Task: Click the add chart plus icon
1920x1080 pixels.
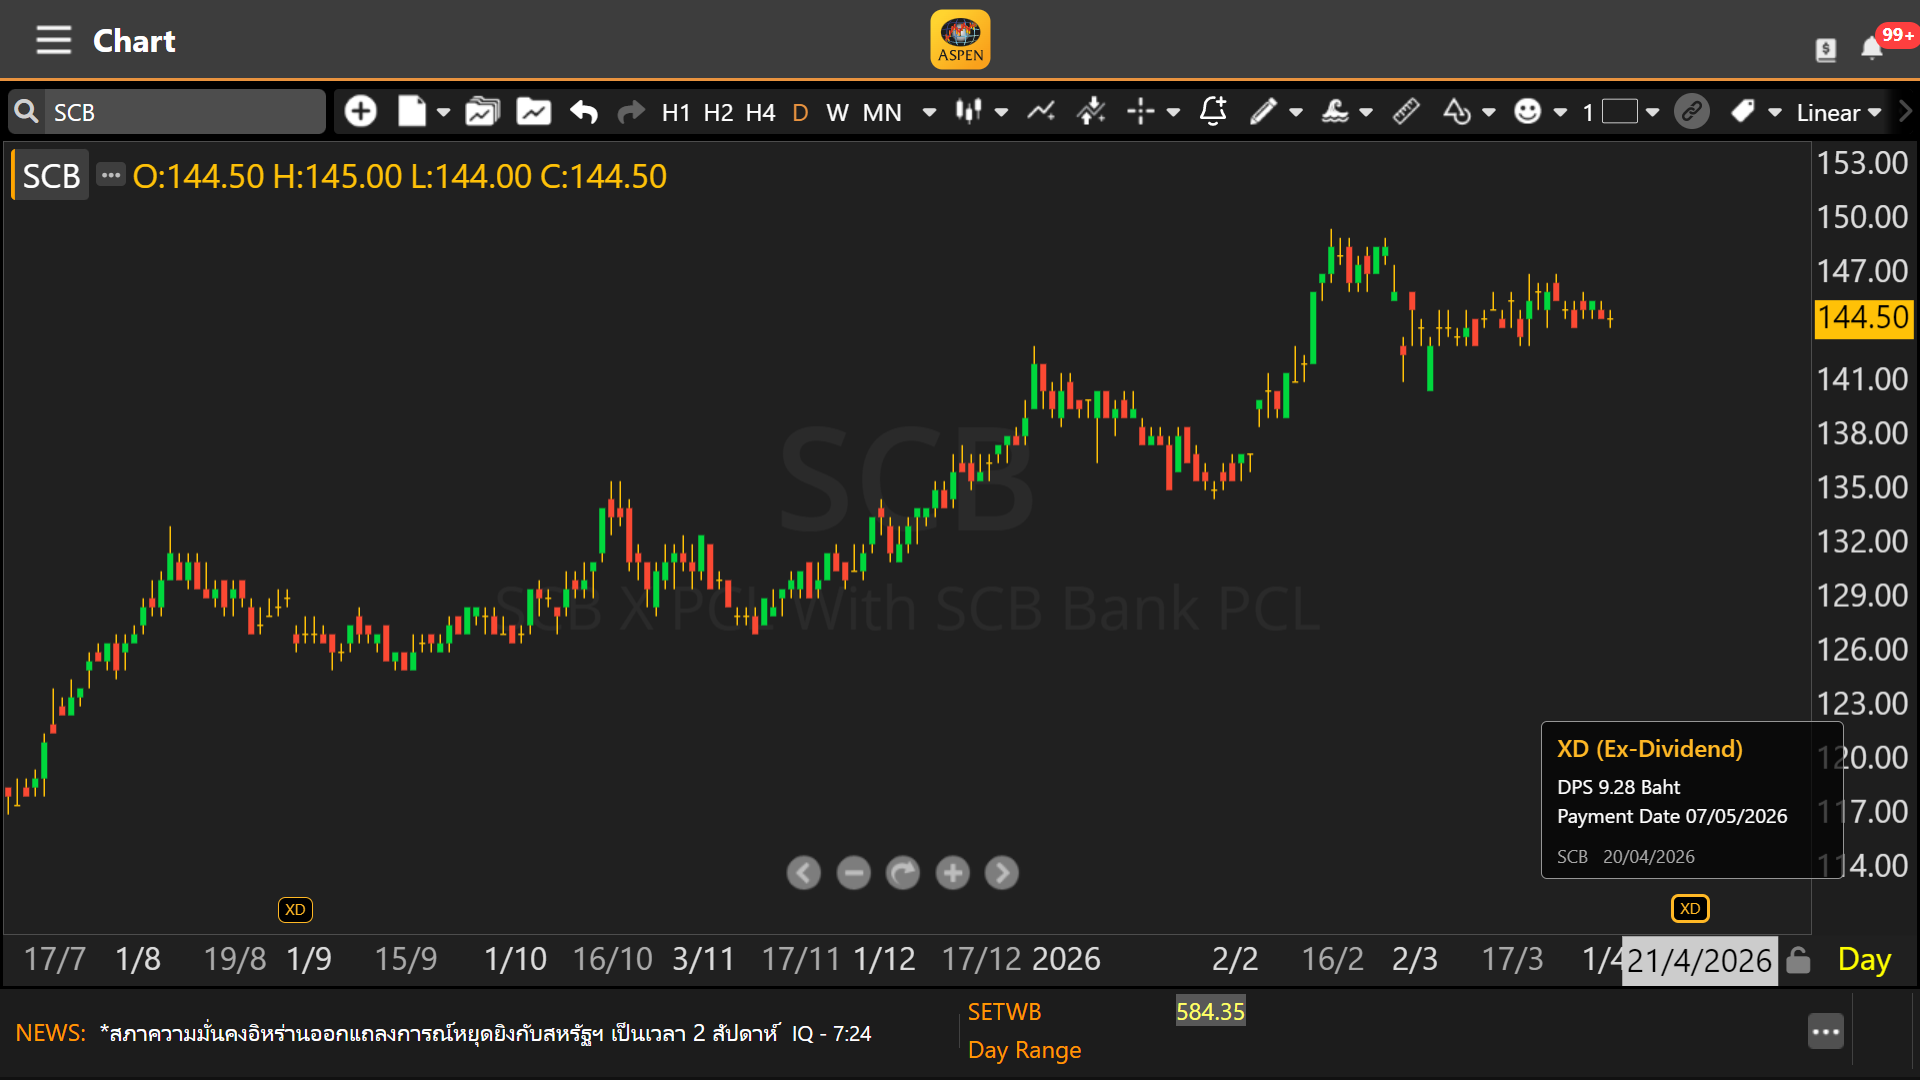Action: 360,112
